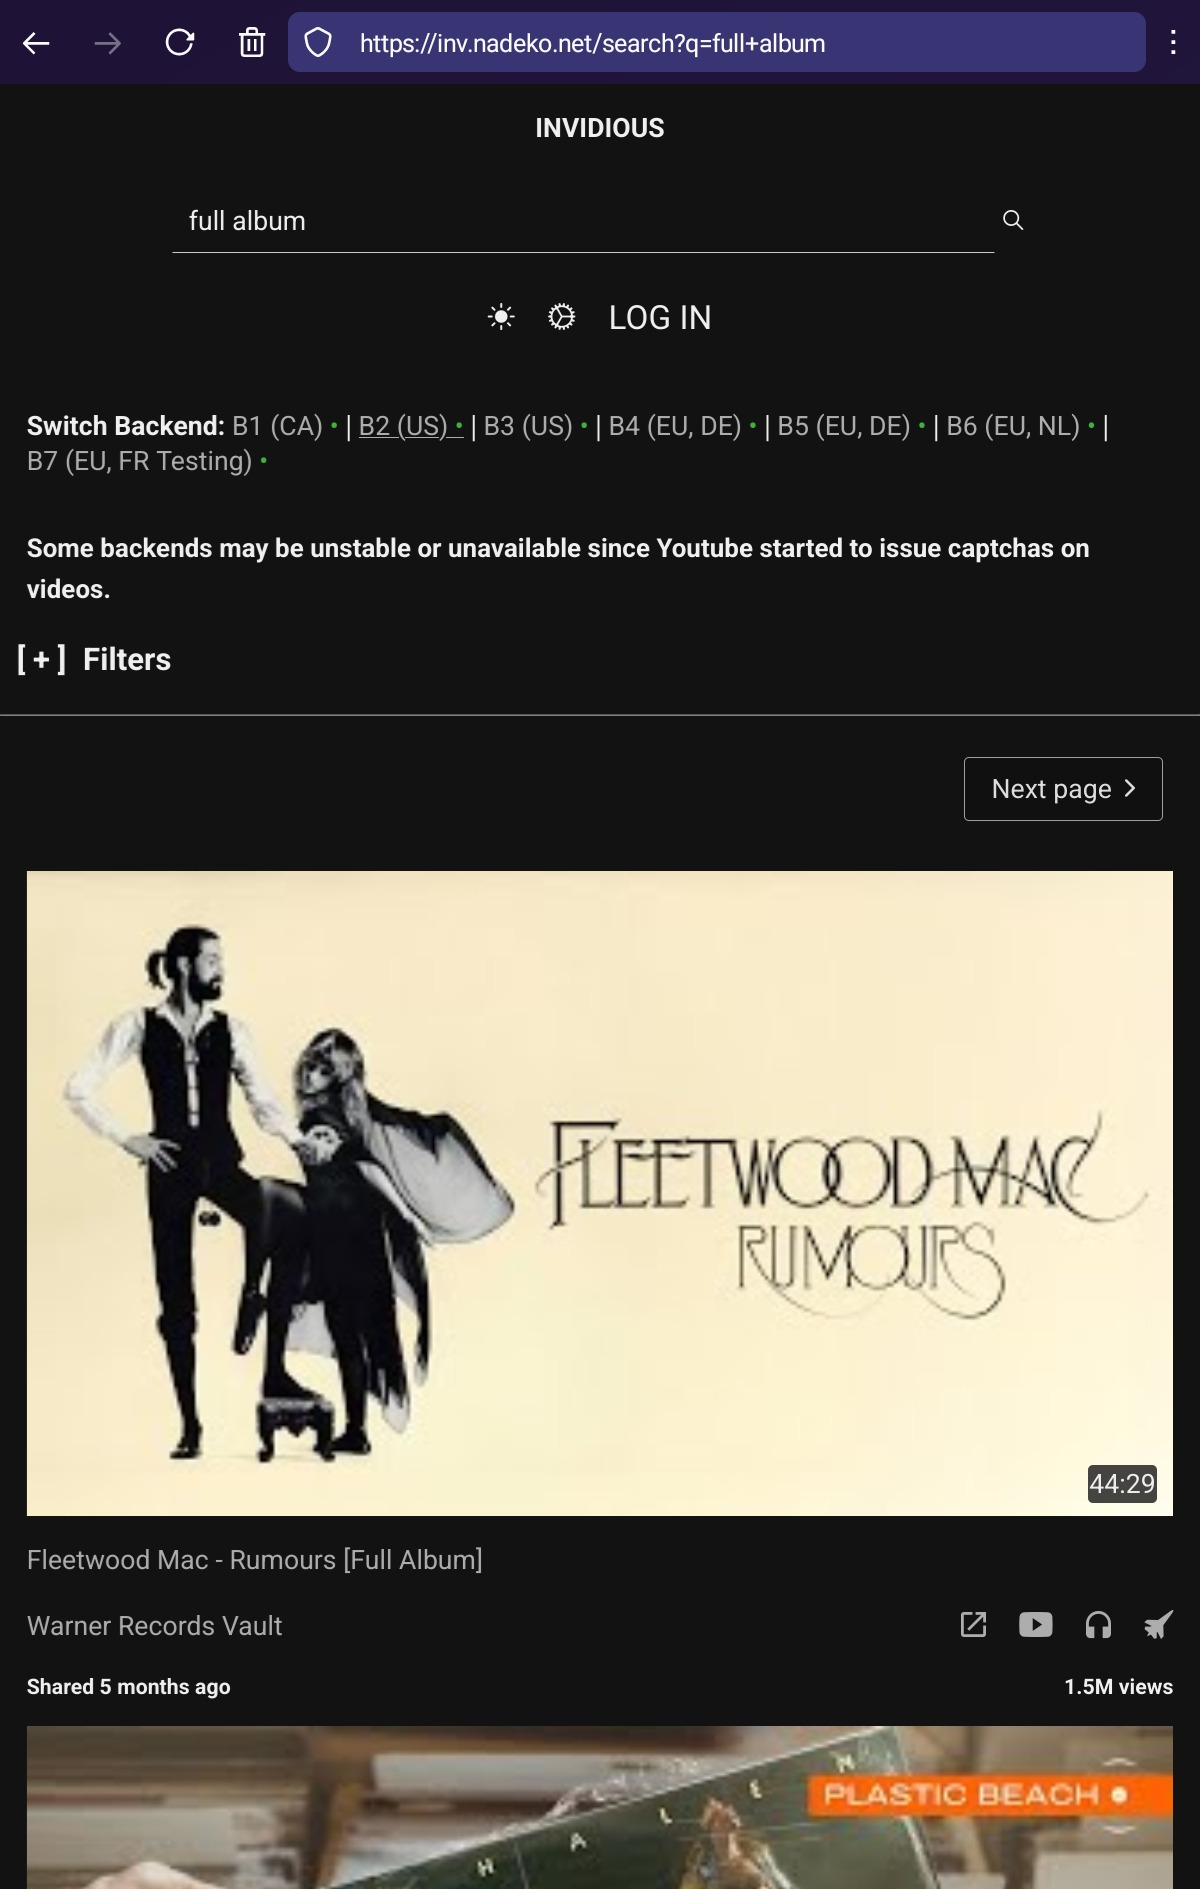The image size is (1200, 1889).
Task: Open video in new window icon
Action: [x=973, y=1625]
